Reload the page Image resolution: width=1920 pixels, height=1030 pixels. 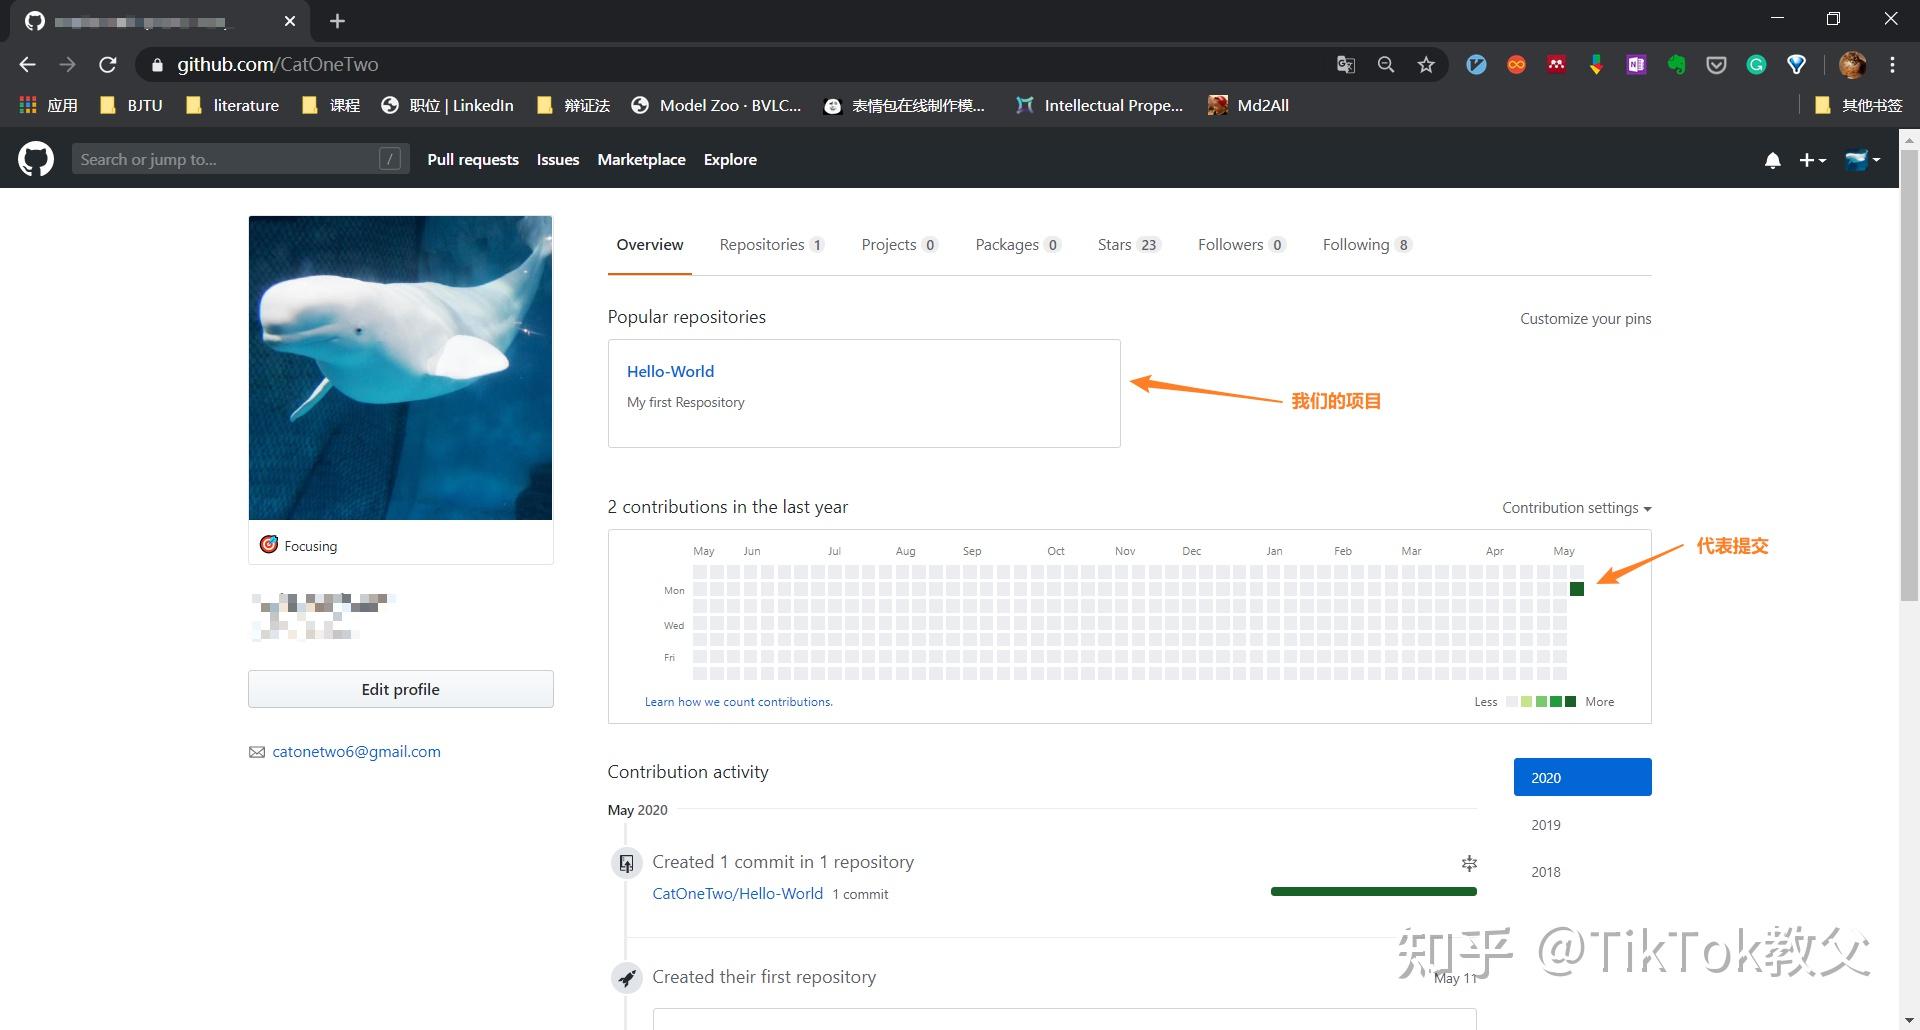(x=108, y=65)
